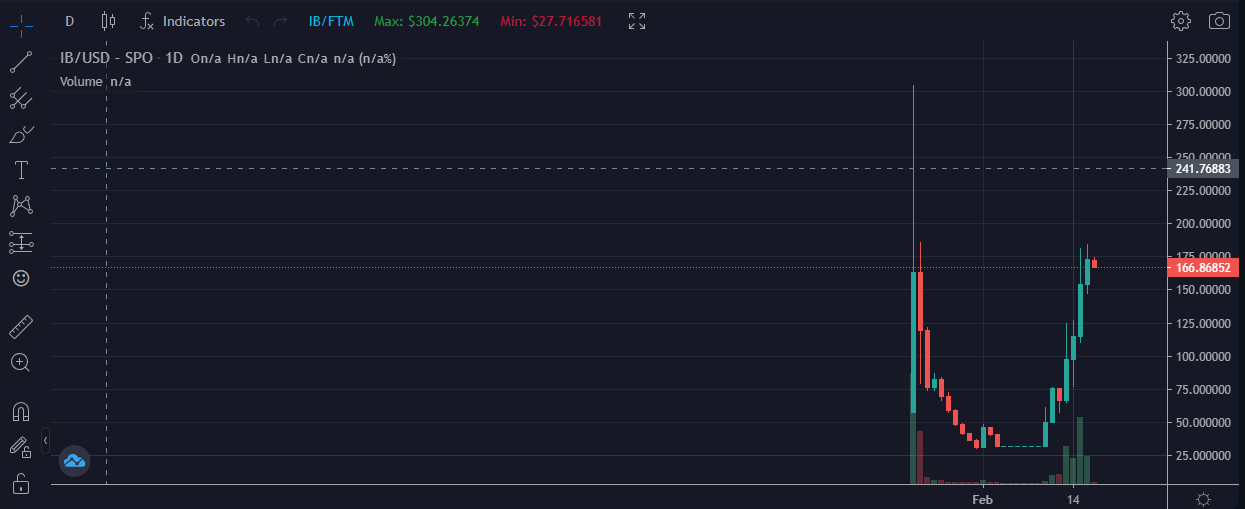The height and width of the screenshot is (509, 1245).
Task: Select the ruler measure tool
Action: (21, 327)
